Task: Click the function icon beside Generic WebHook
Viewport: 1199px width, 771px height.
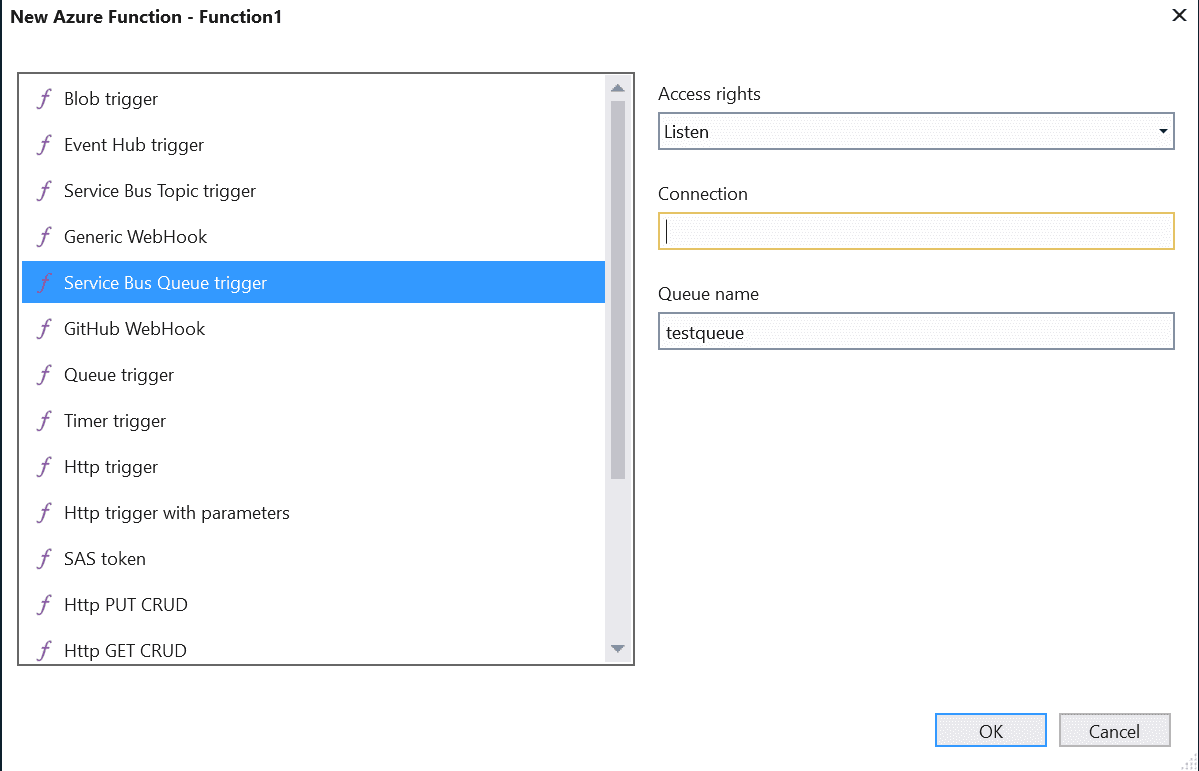Action: [44, 236]
